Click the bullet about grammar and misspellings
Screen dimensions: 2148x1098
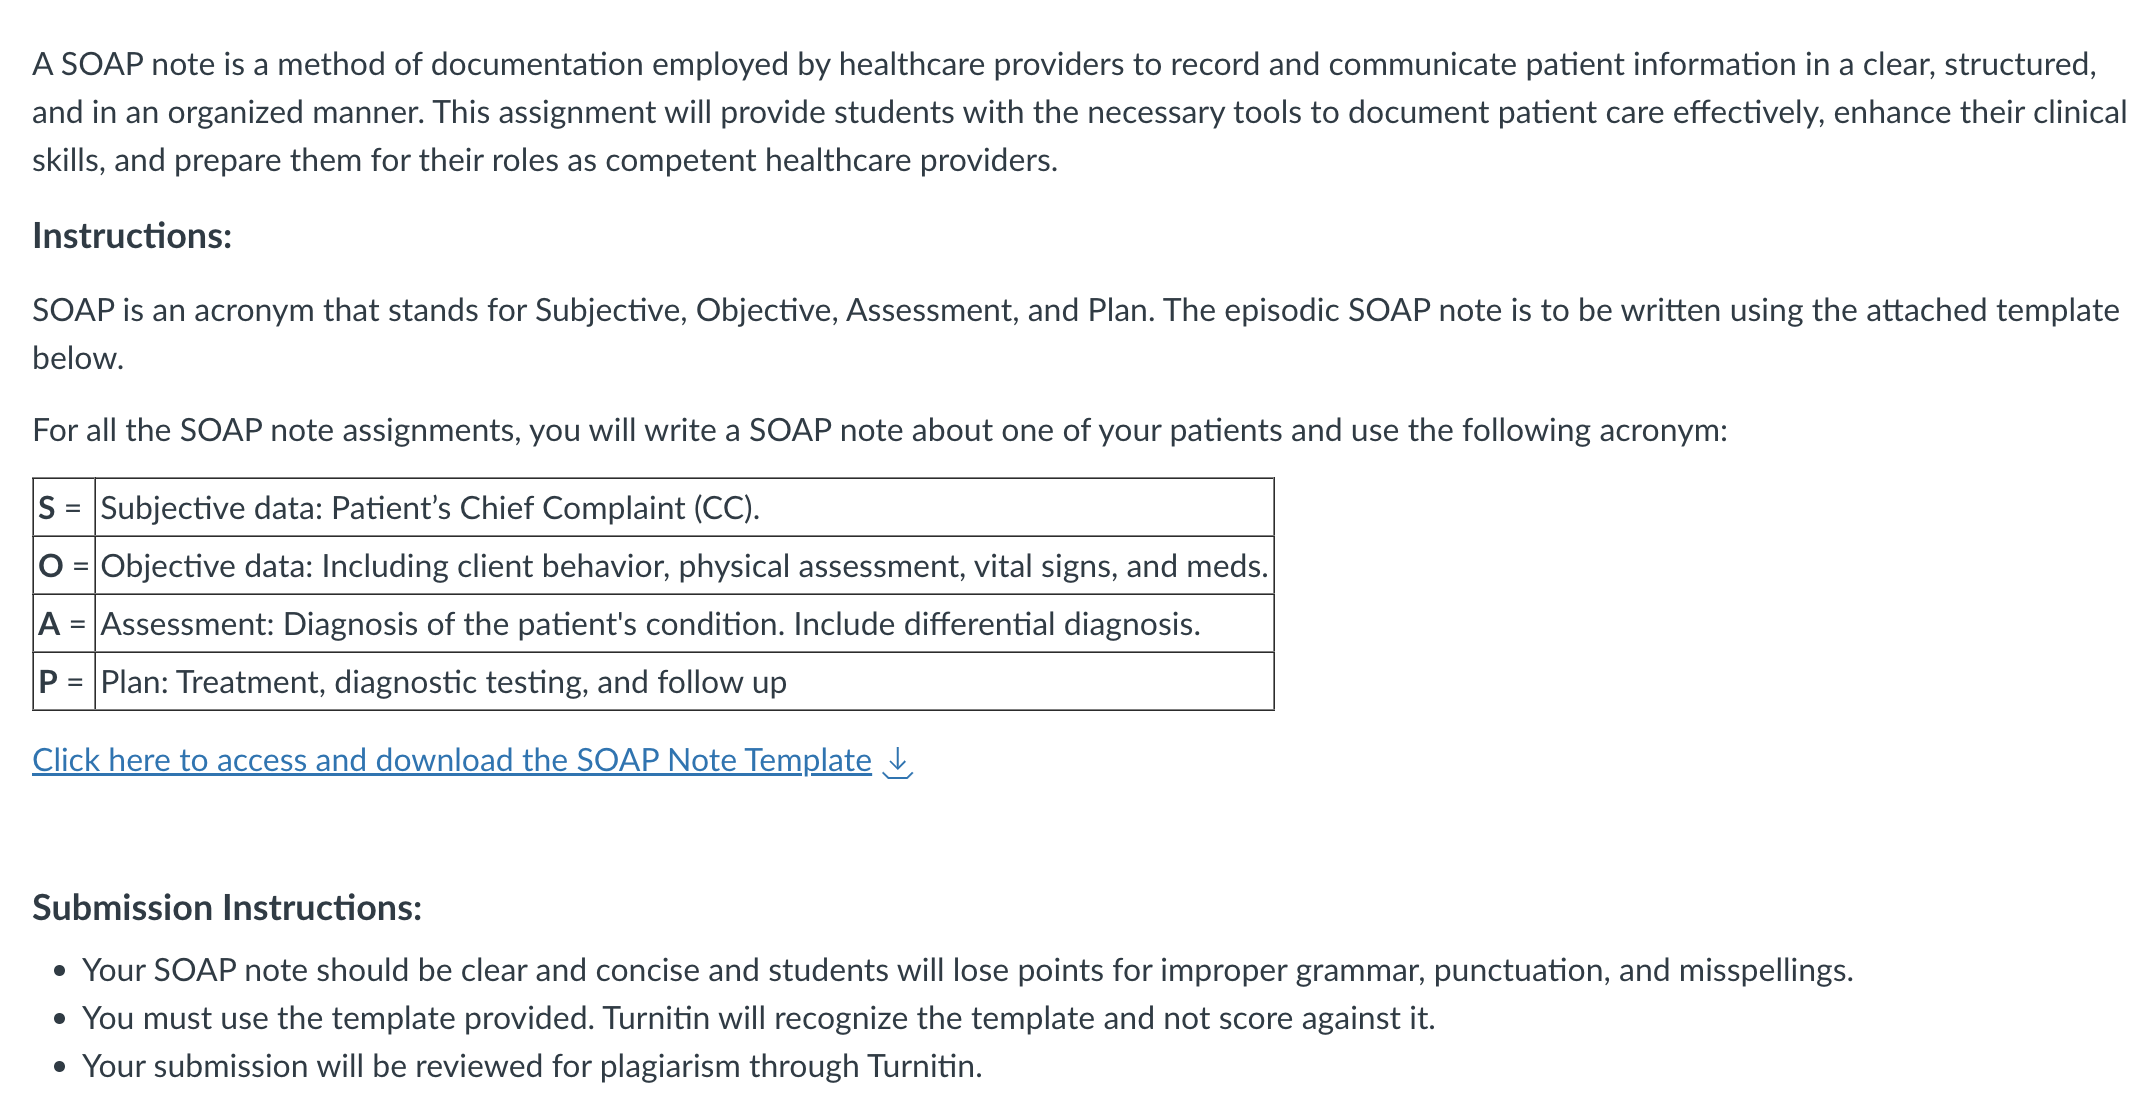coord(967,970)
